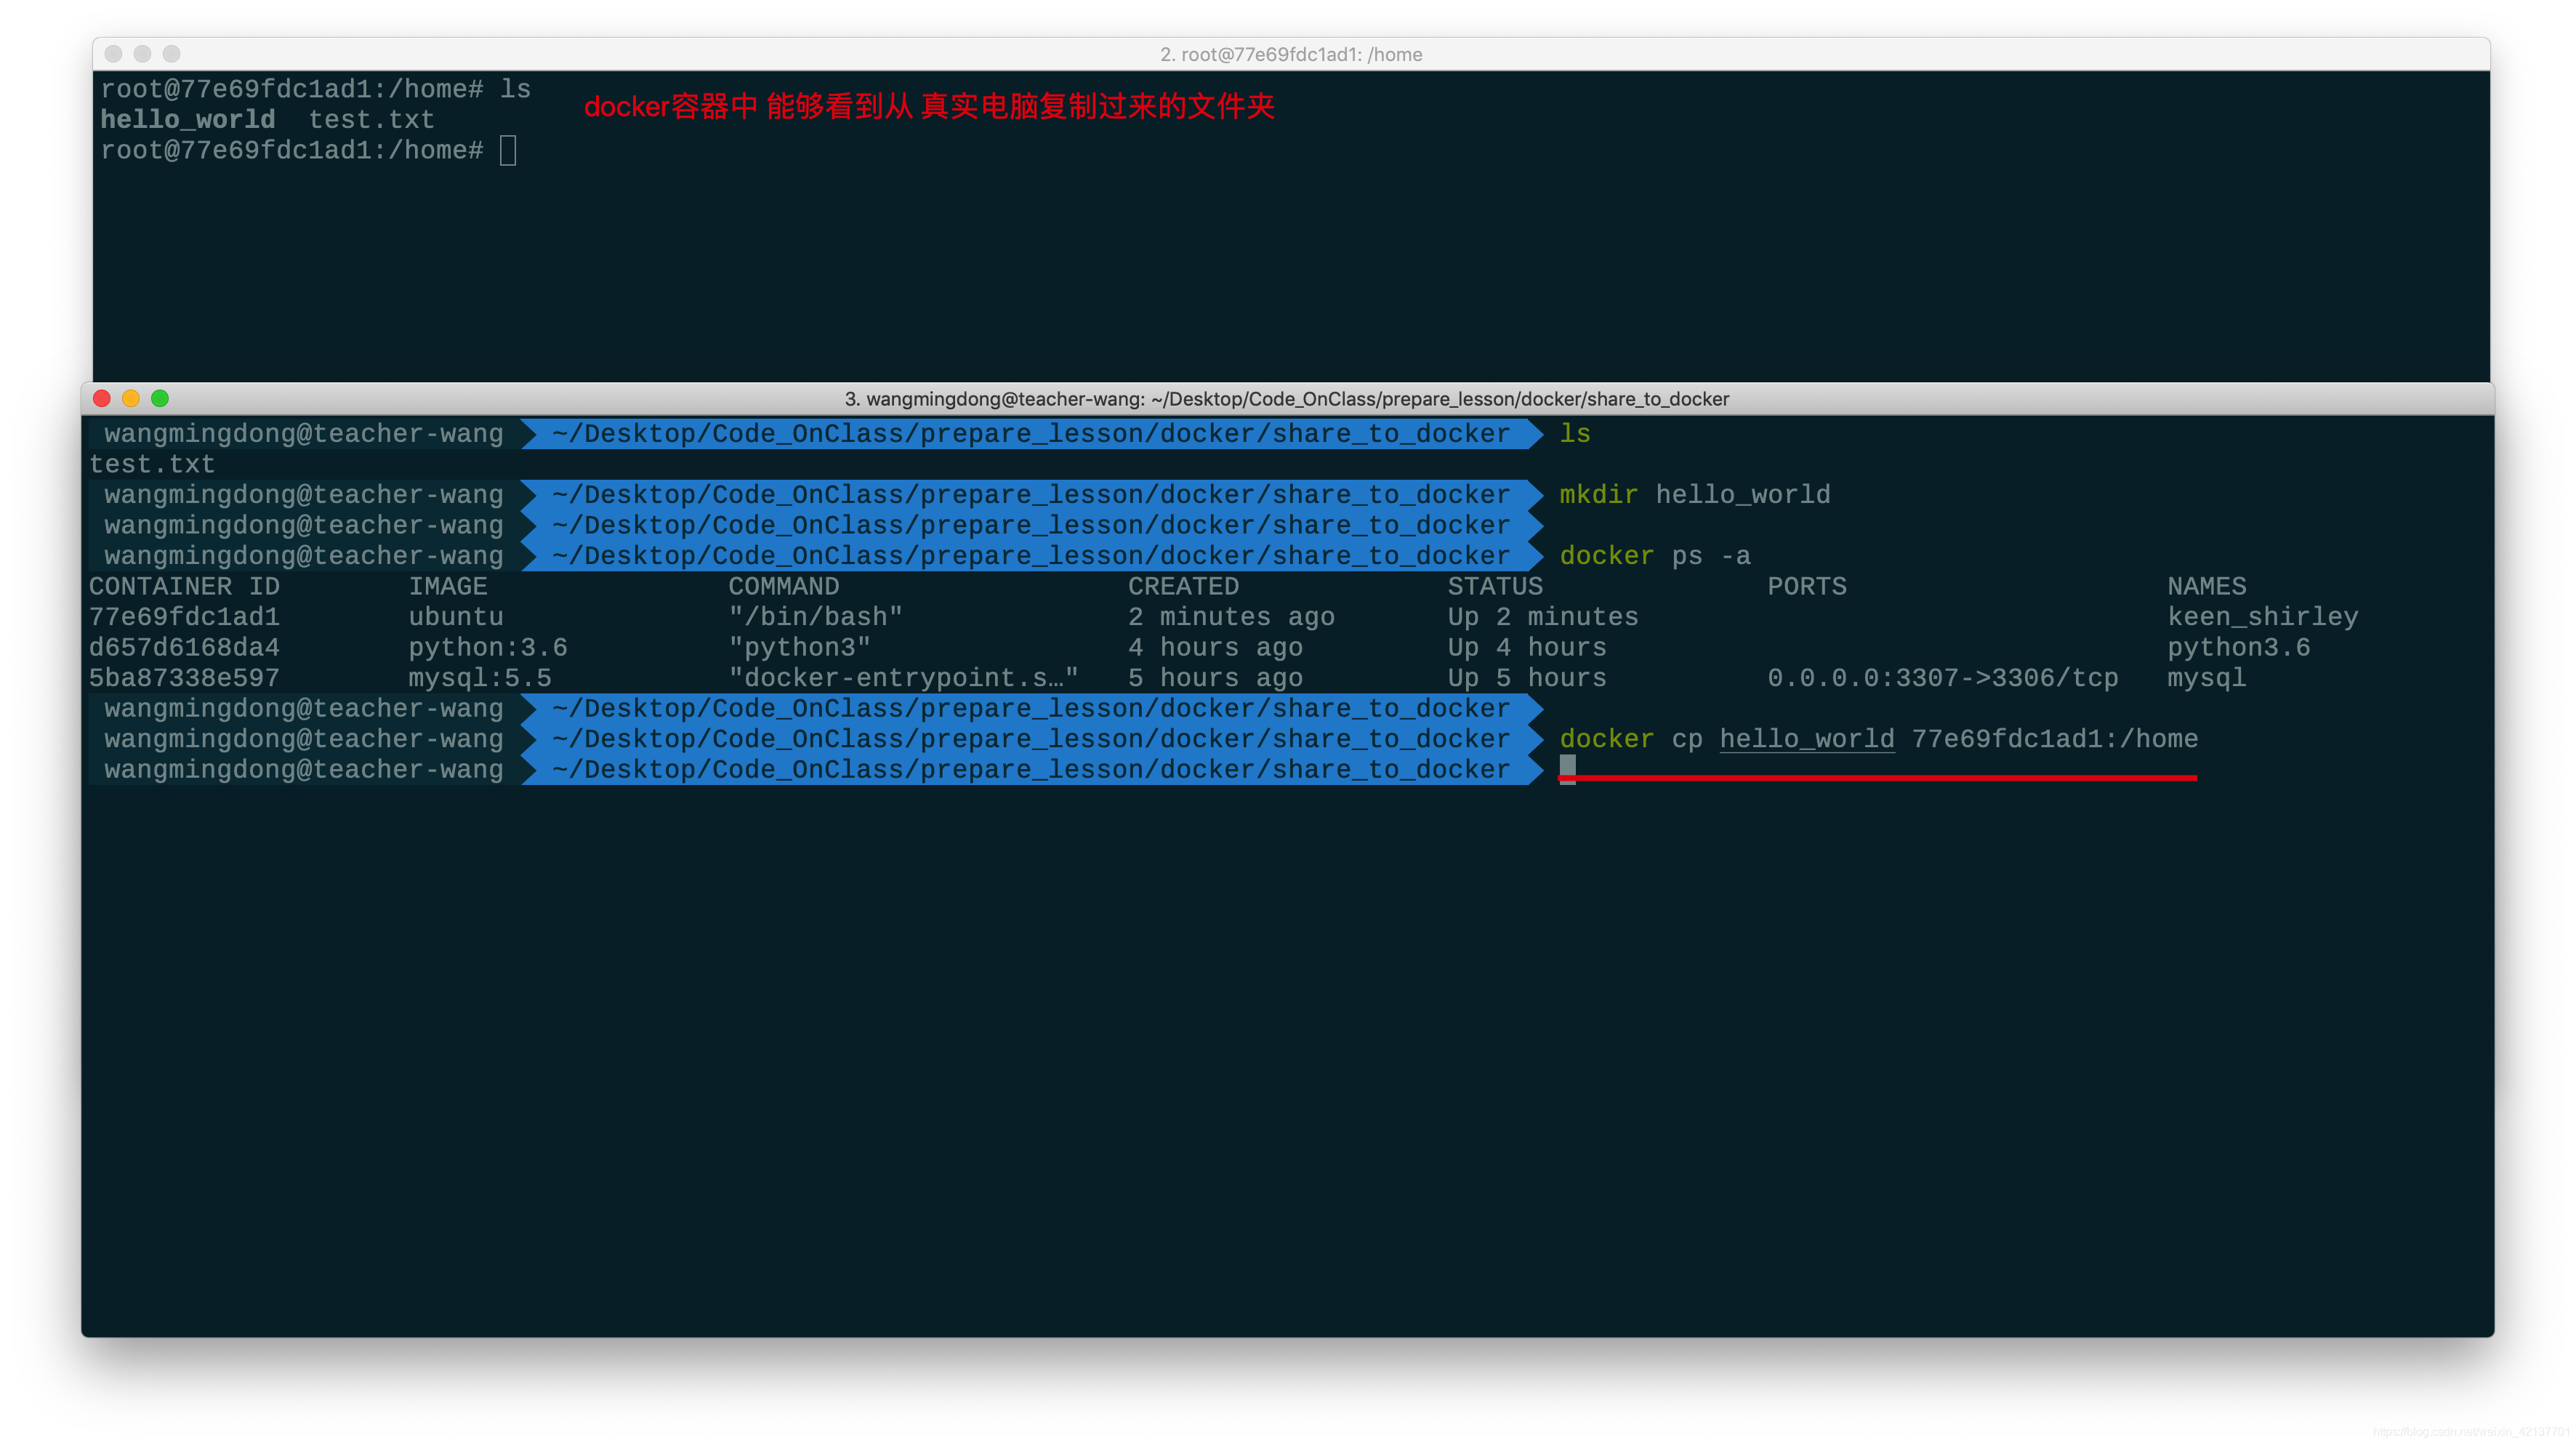The width and height of the screenshot is (2576, 1445).
Task: Click the 'ls' command in front terminal
Action: pyautogui.click(x=1575, y=434)
